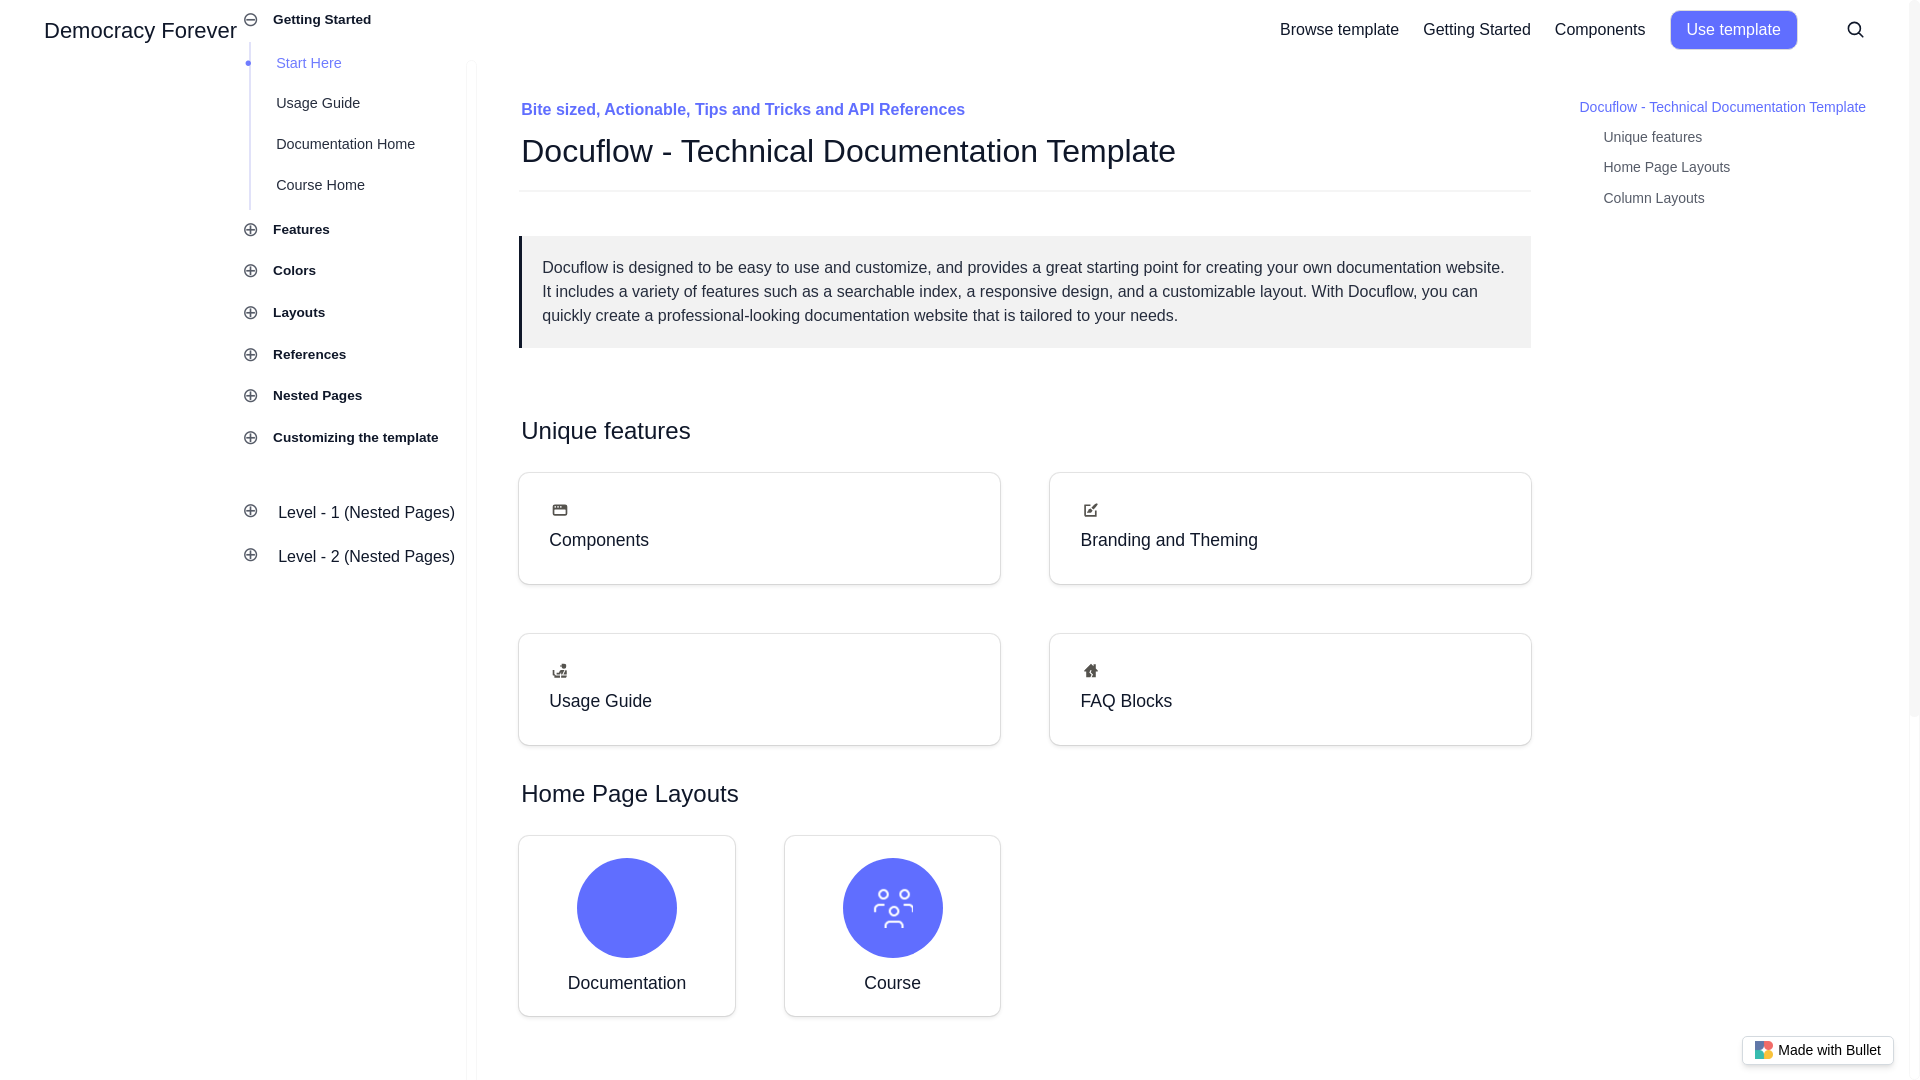
Task: Expand Customizing the template section
Action: tap(251, 438)
